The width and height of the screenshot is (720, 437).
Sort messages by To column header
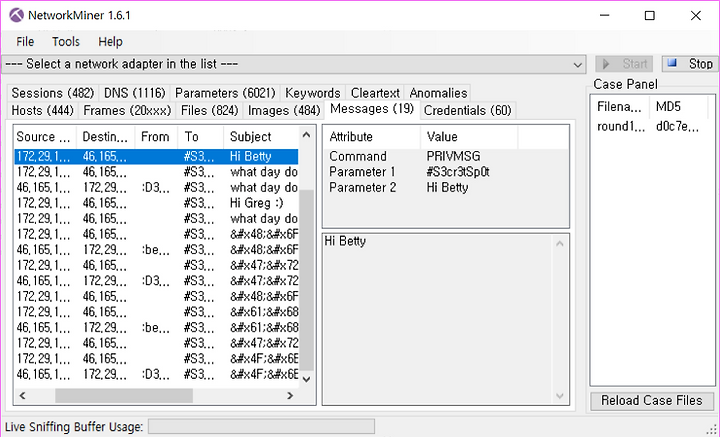[x=201, y=137]
